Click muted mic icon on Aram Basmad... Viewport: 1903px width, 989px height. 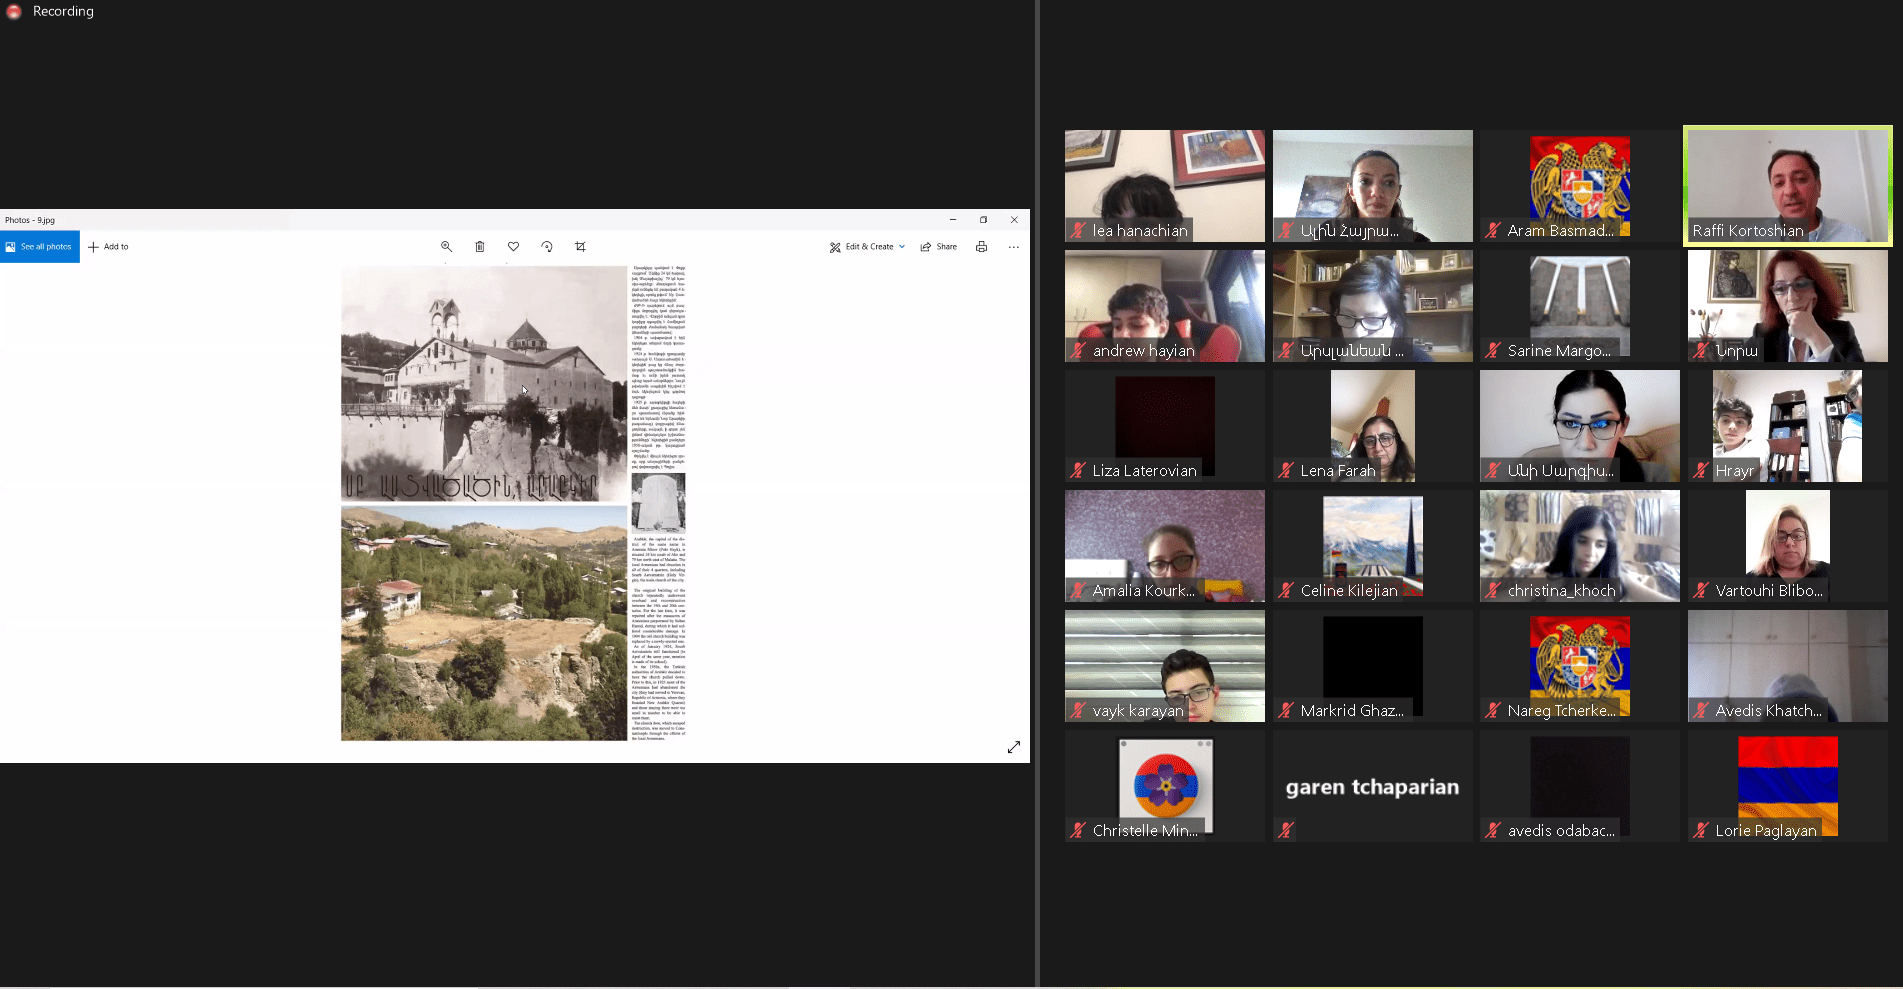pyautogui.click(x=1494, y=230)
